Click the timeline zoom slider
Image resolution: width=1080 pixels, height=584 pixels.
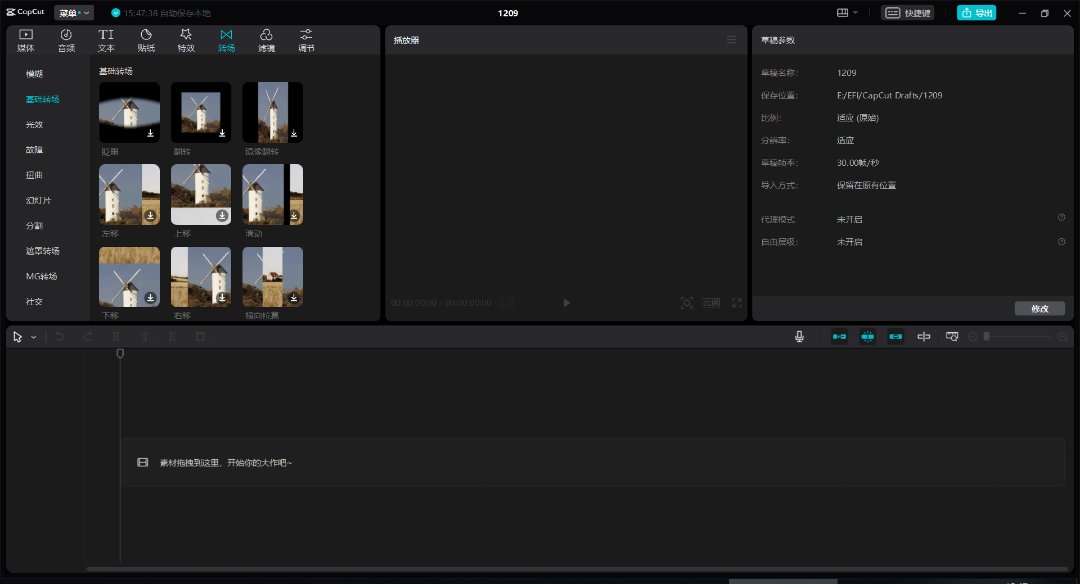[1017, 337]
